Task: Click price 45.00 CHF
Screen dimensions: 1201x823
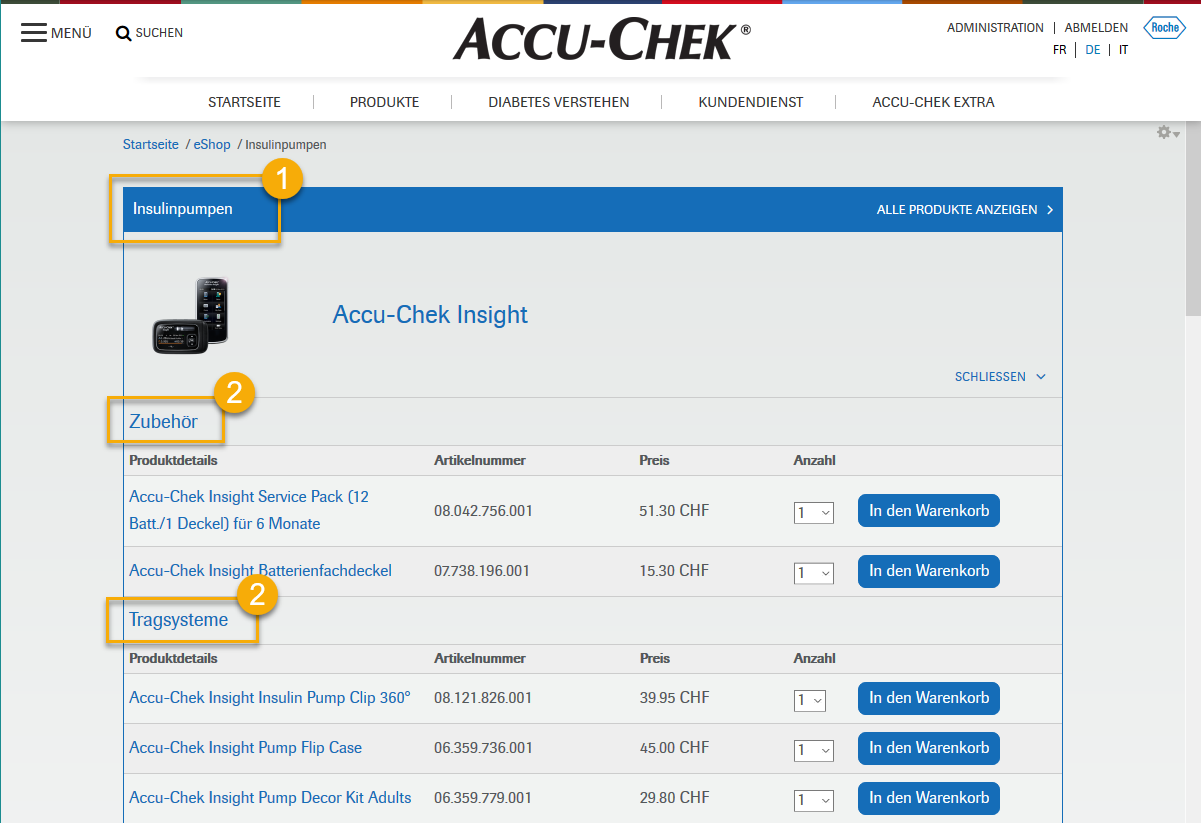Action: coord(674,748)
